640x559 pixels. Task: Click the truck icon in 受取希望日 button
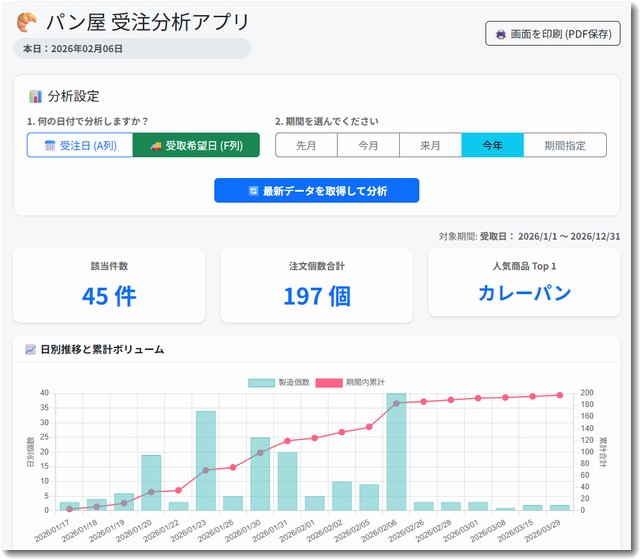click(156, 146)
